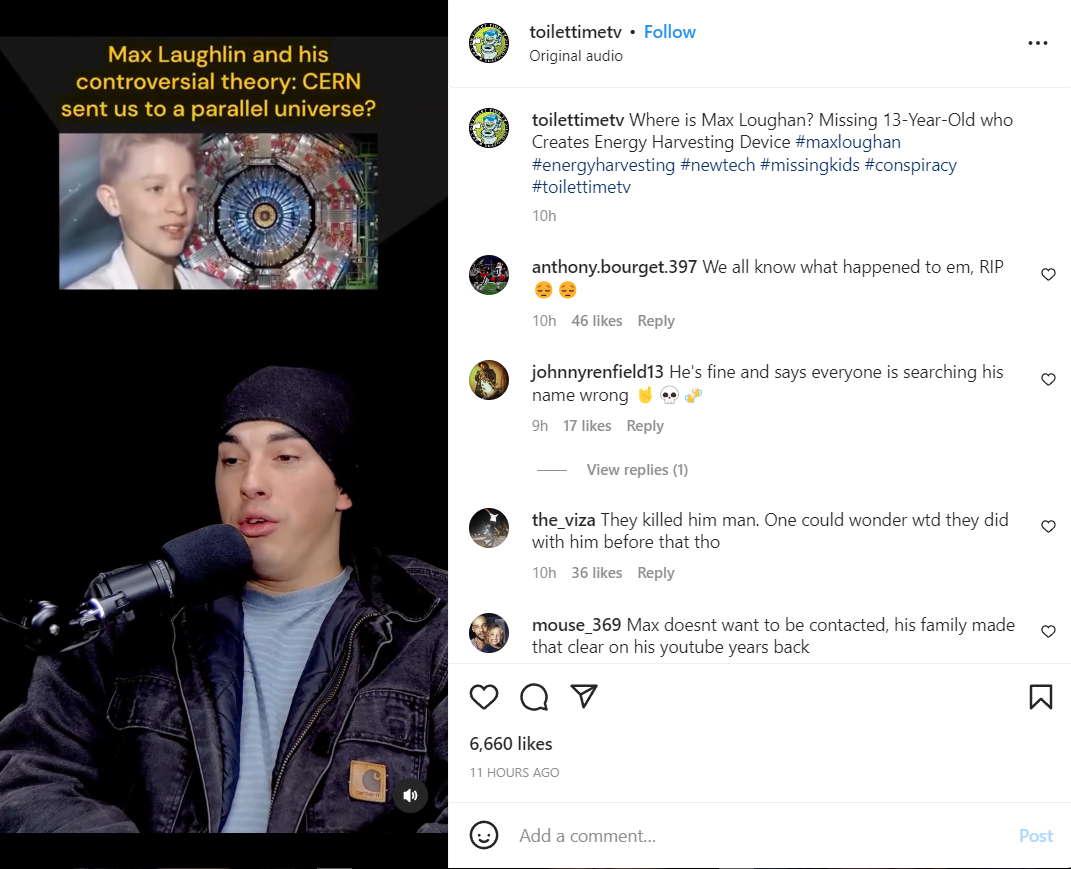
Task: Open toilettimetv profile picture in header
Action: click(489, 43)
